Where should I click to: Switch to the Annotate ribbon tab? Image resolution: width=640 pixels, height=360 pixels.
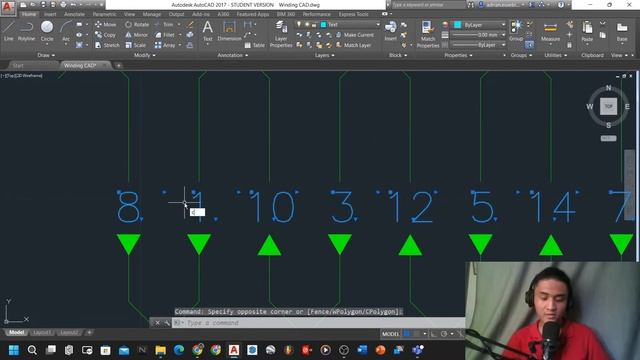75,14
